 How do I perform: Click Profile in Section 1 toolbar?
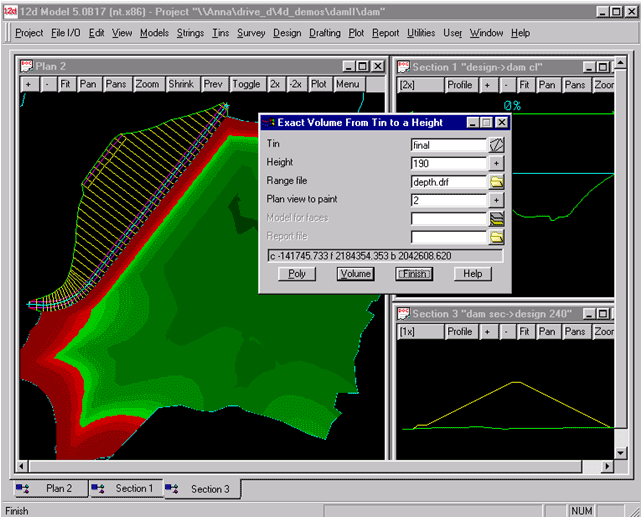coord(459,85)
